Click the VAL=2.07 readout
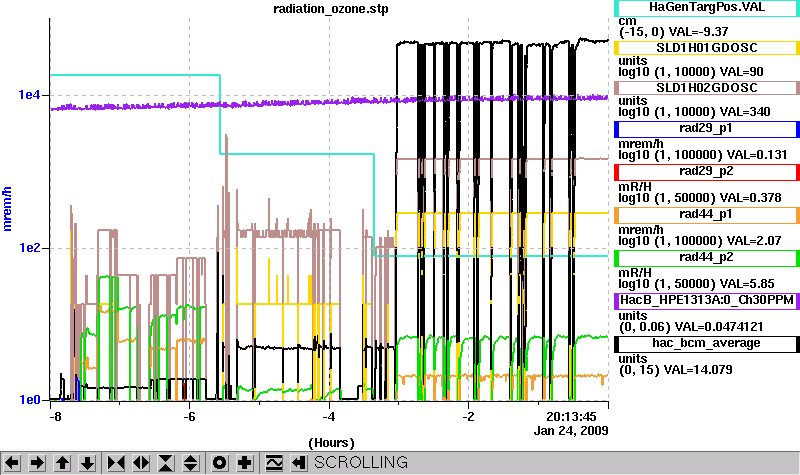Viewport: 800px width, 475px height. point(754,240)
